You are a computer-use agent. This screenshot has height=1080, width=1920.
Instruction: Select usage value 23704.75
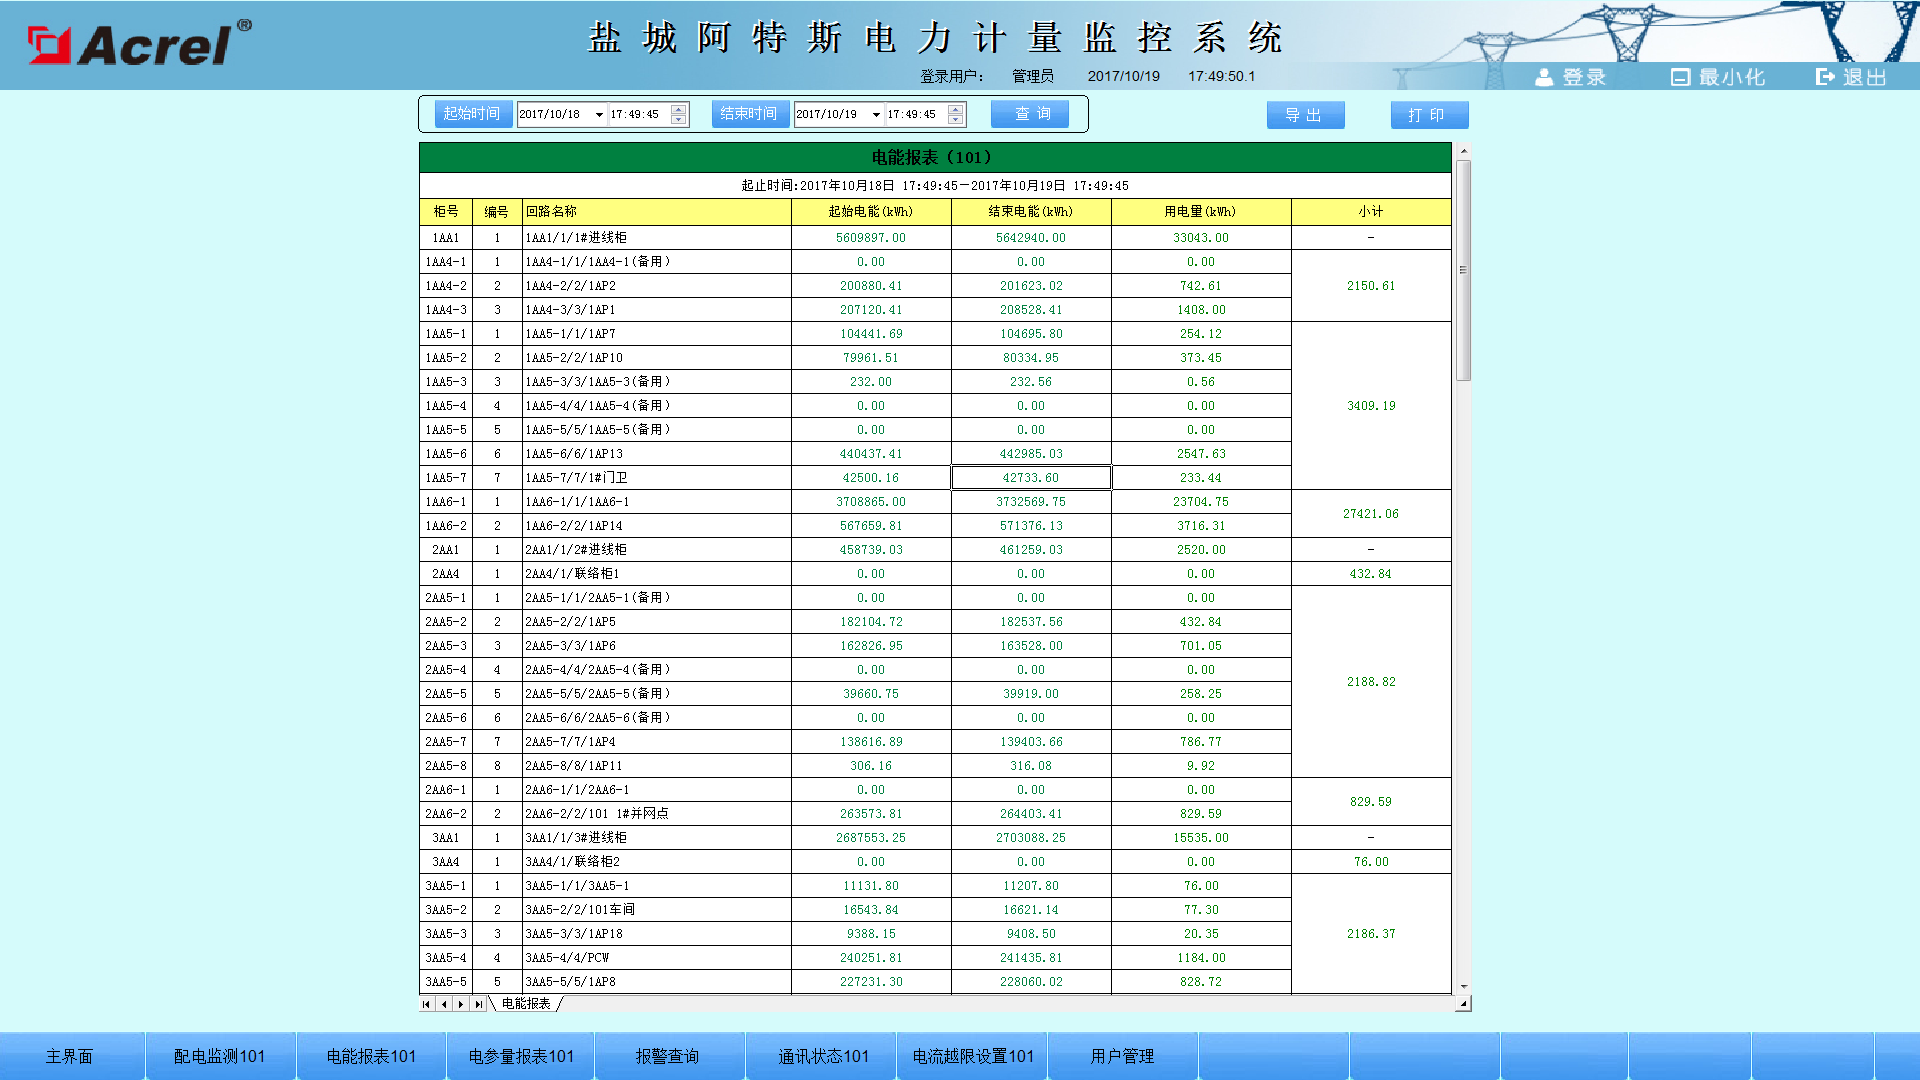pyautogui.click(x=1201, y=502)
